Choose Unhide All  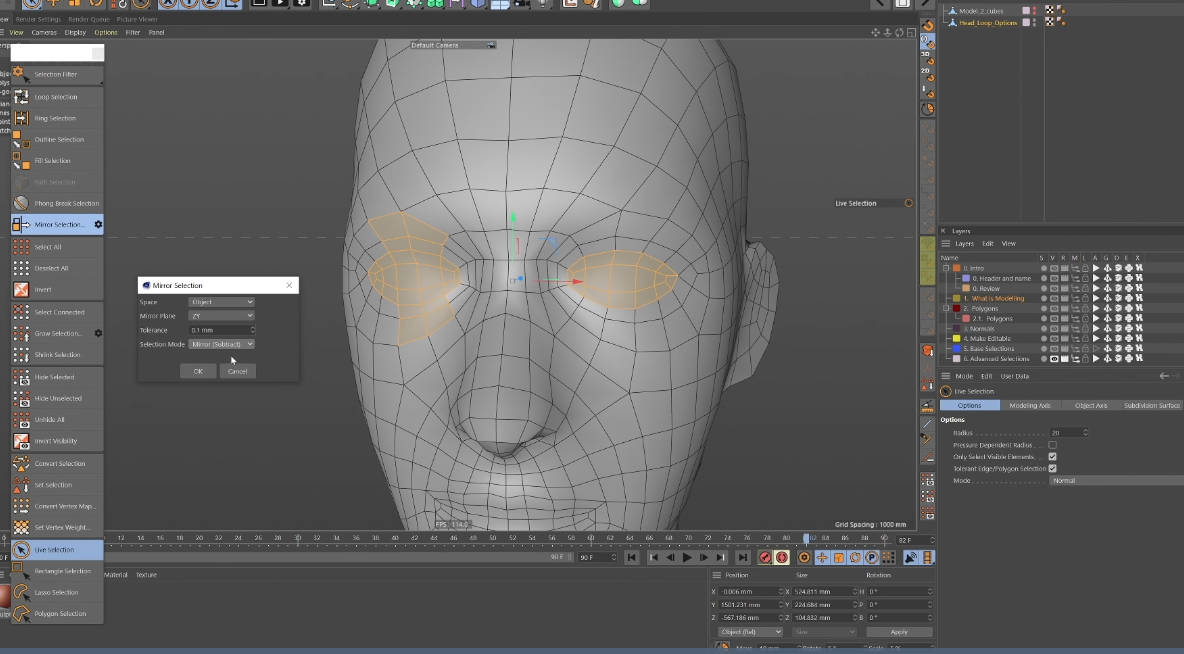pos(57,419)
